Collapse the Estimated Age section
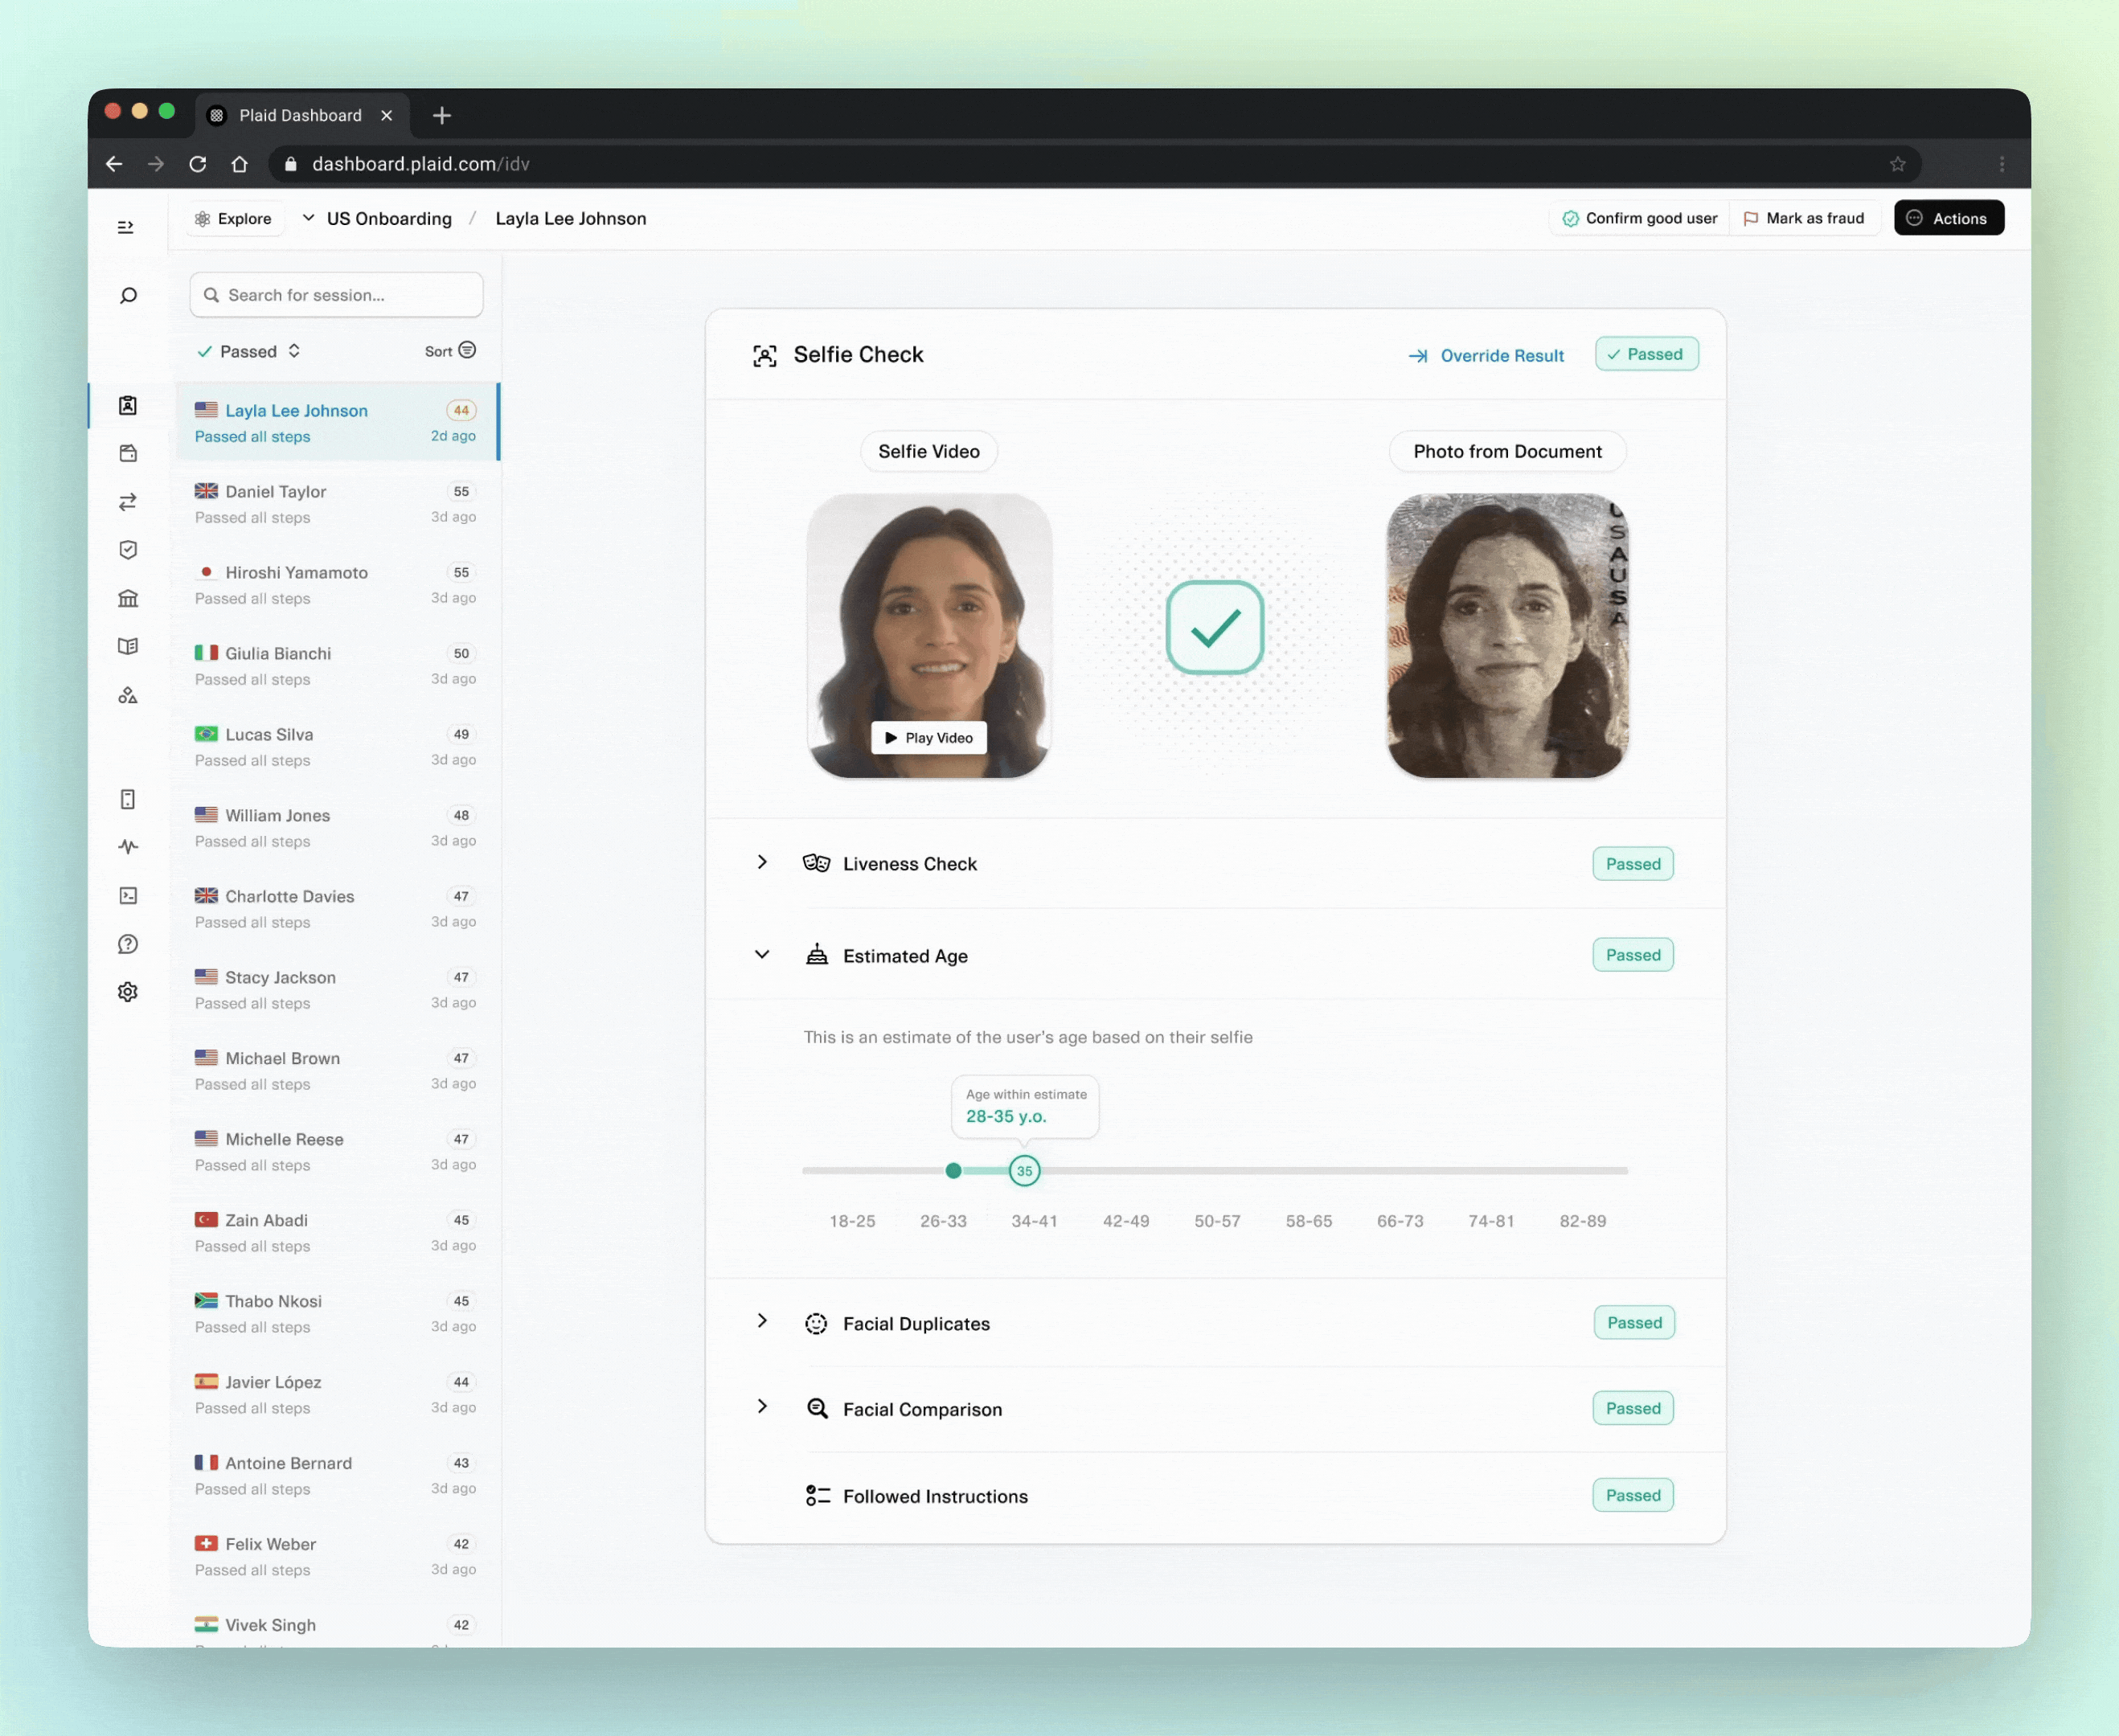This screenshot has height=1736, width=2119. coord(762,954)
